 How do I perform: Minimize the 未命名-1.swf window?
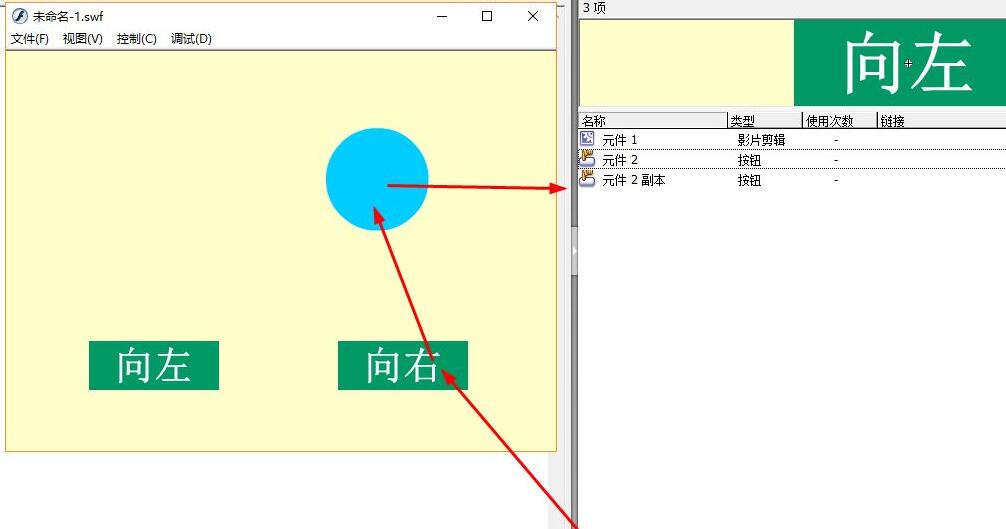click(x=442, y=16)
